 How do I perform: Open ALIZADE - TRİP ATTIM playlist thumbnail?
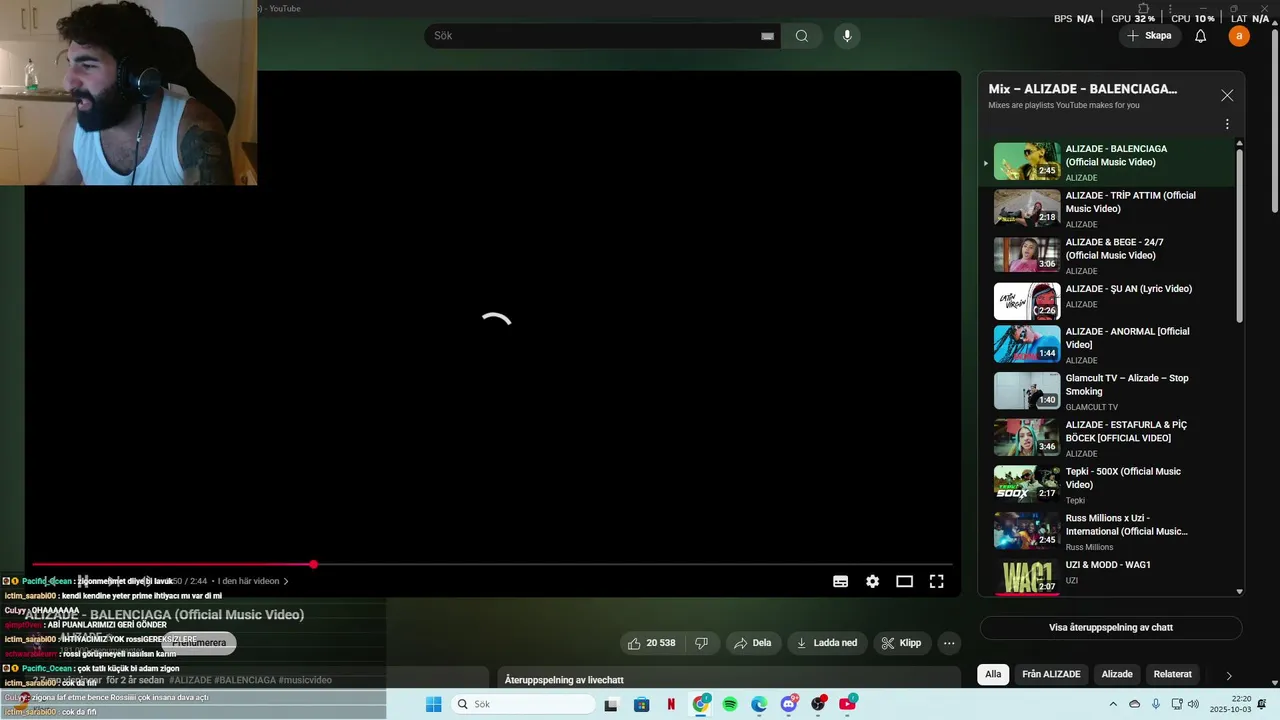pyautogui.click(x=1027, y=208)
